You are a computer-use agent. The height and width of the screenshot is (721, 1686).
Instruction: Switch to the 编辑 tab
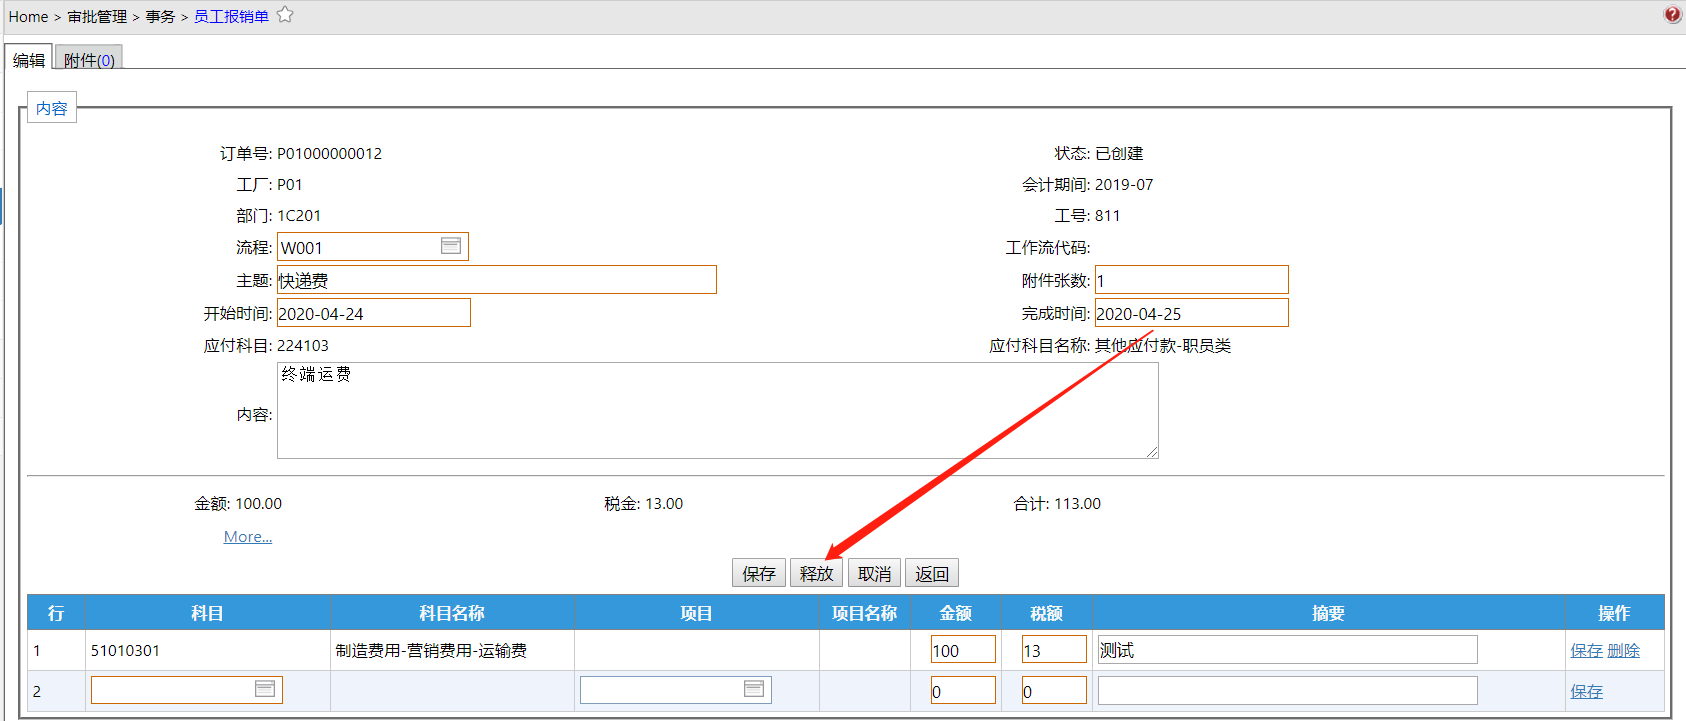[x=28, y=59]
